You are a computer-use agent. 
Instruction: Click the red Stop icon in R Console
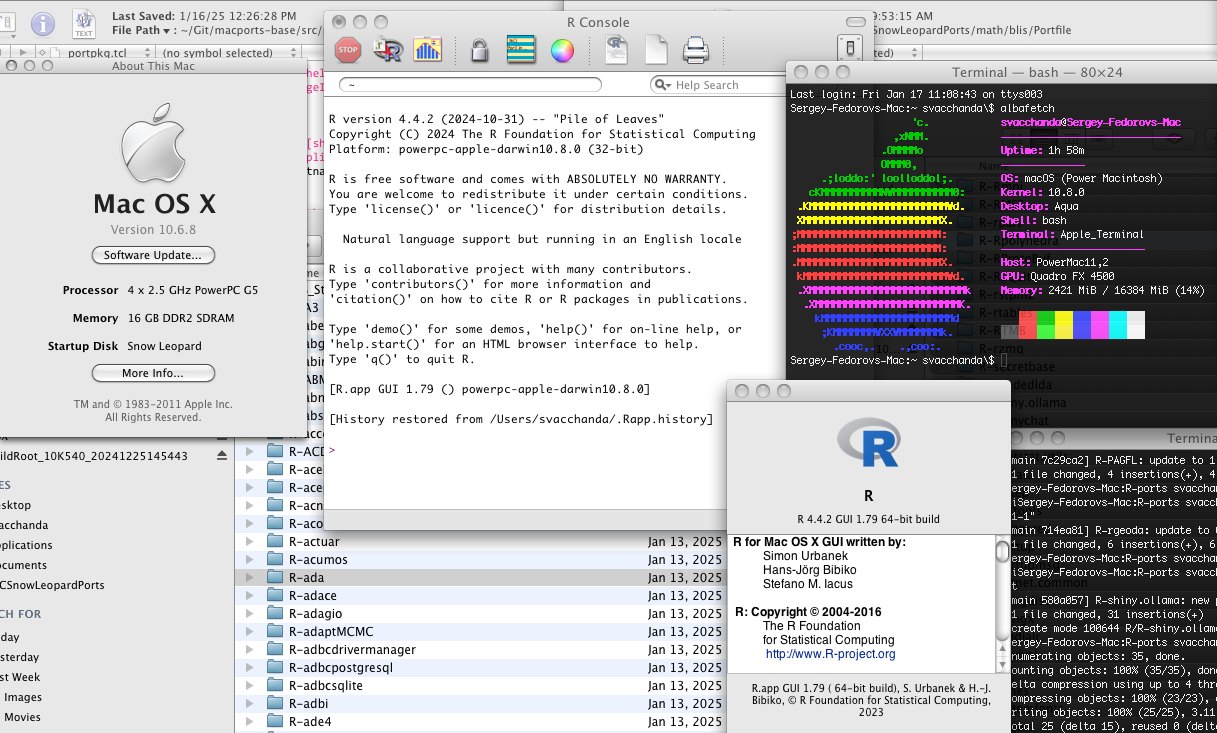[347, 49]
